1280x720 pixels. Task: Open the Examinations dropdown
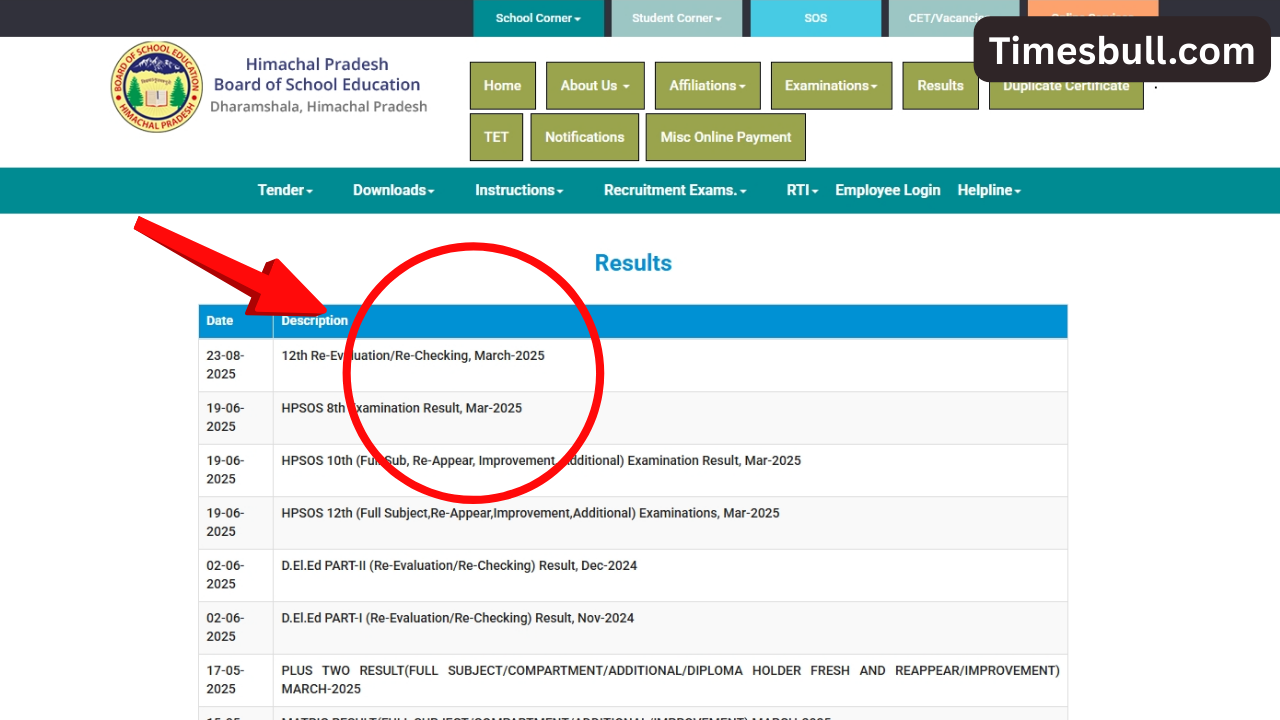click(831, 85)
